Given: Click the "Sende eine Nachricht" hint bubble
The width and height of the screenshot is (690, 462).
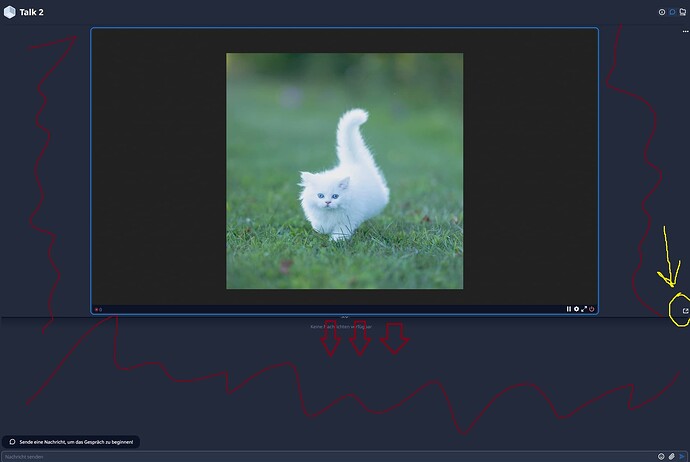Looking at the screenshot, I should tap(70, 441).
